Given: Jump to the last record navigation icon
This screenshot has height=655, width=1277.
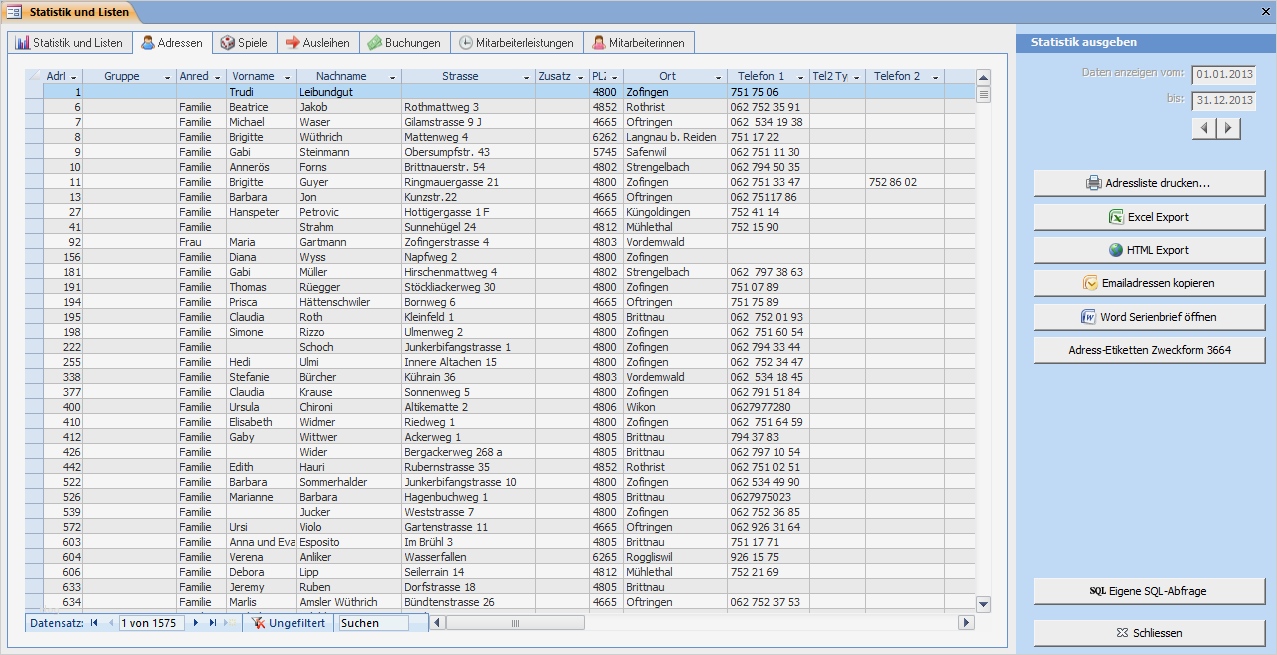Looking at the screenshot, I should point(214,621).
